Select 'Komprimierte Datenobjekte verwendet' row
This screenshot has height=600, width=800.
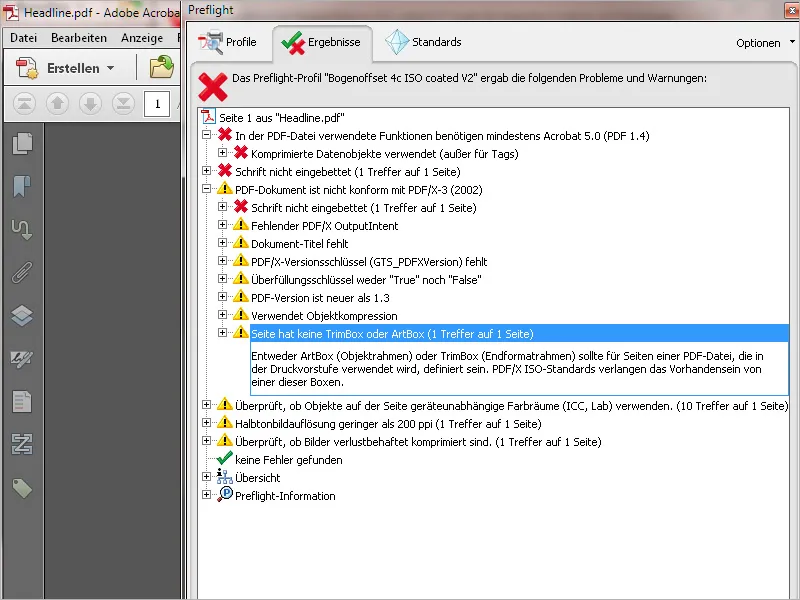tap(384, 154)
